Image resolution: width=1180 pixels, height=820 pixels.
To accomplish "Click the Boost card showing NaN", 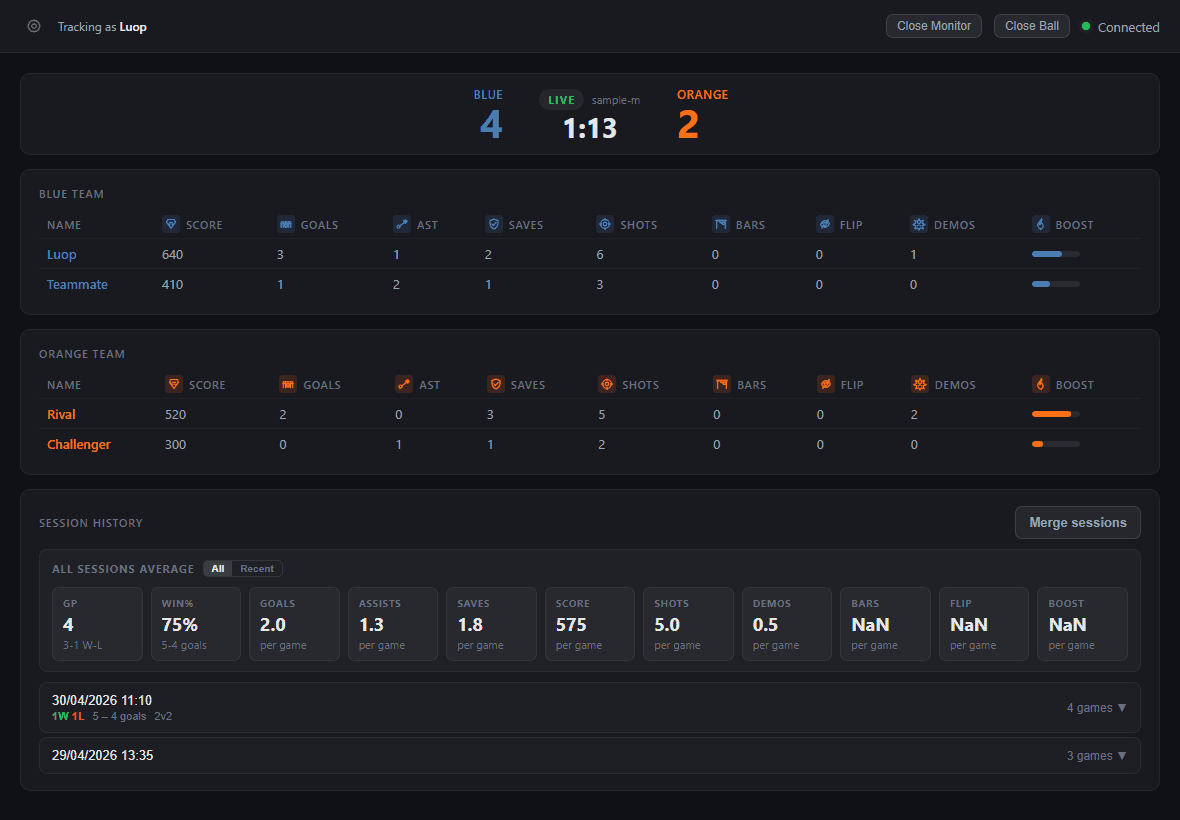I will 1082,624.
